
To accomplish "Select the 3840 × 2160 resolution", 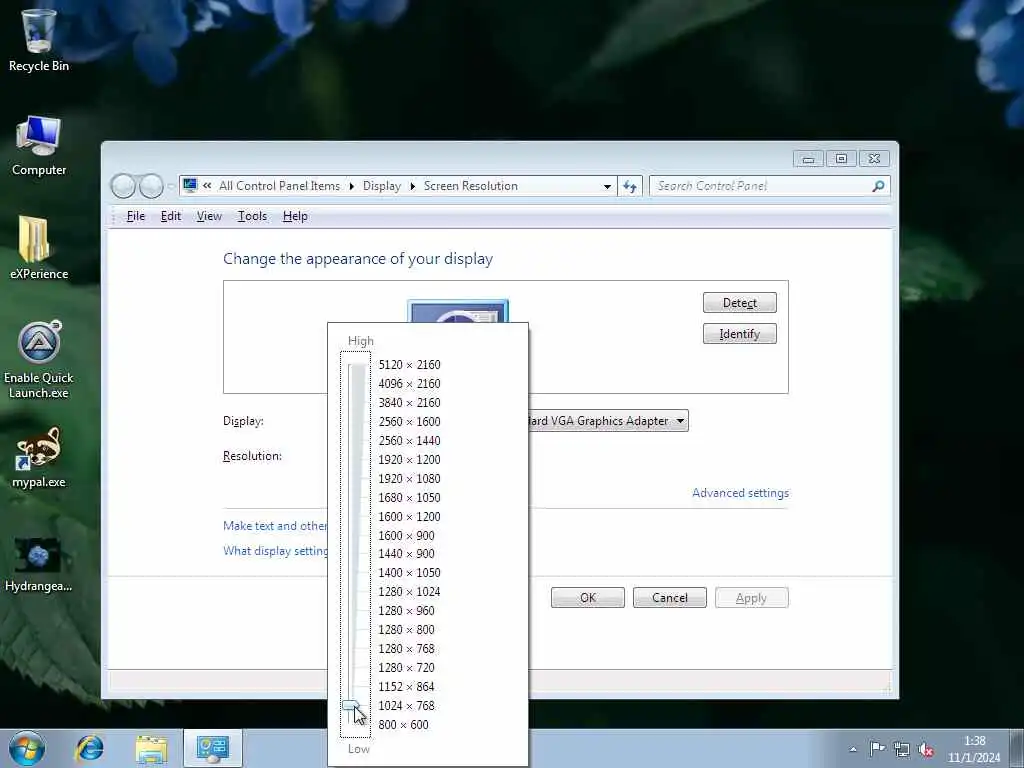I will (409, 402).
